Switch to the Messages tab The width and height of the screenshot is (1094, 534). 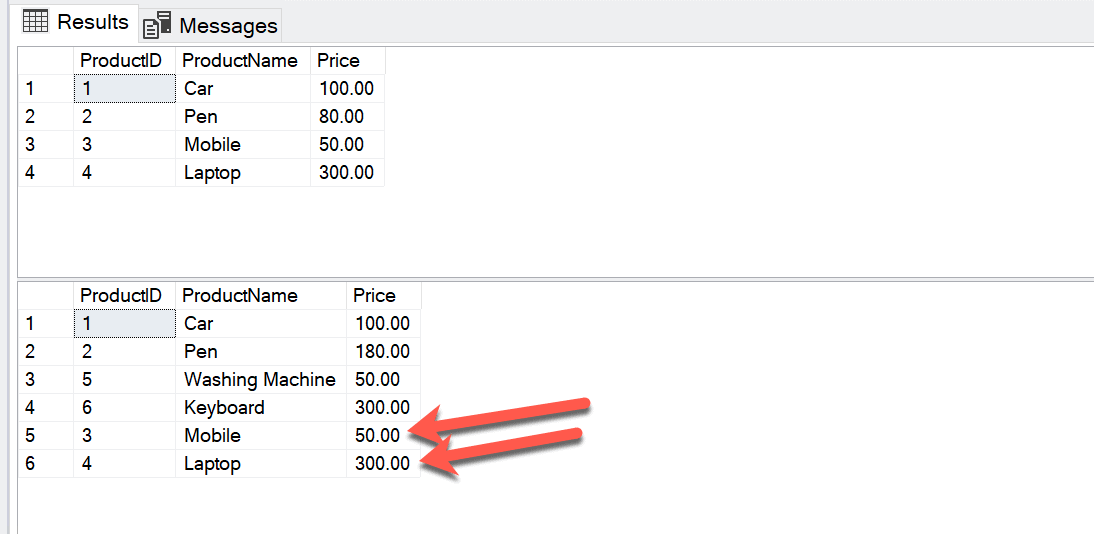tap(227, 26)
